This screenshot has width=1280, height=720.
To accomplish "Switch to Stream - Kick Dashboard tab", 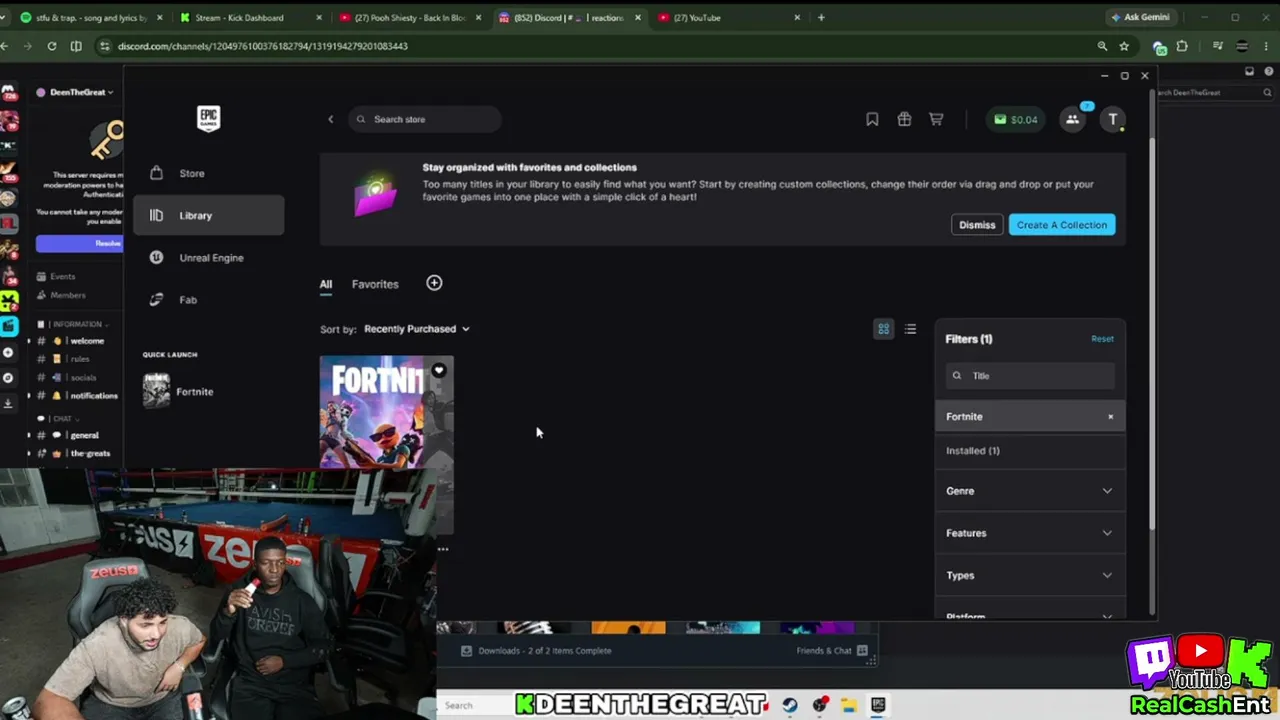I will point(250,17).
